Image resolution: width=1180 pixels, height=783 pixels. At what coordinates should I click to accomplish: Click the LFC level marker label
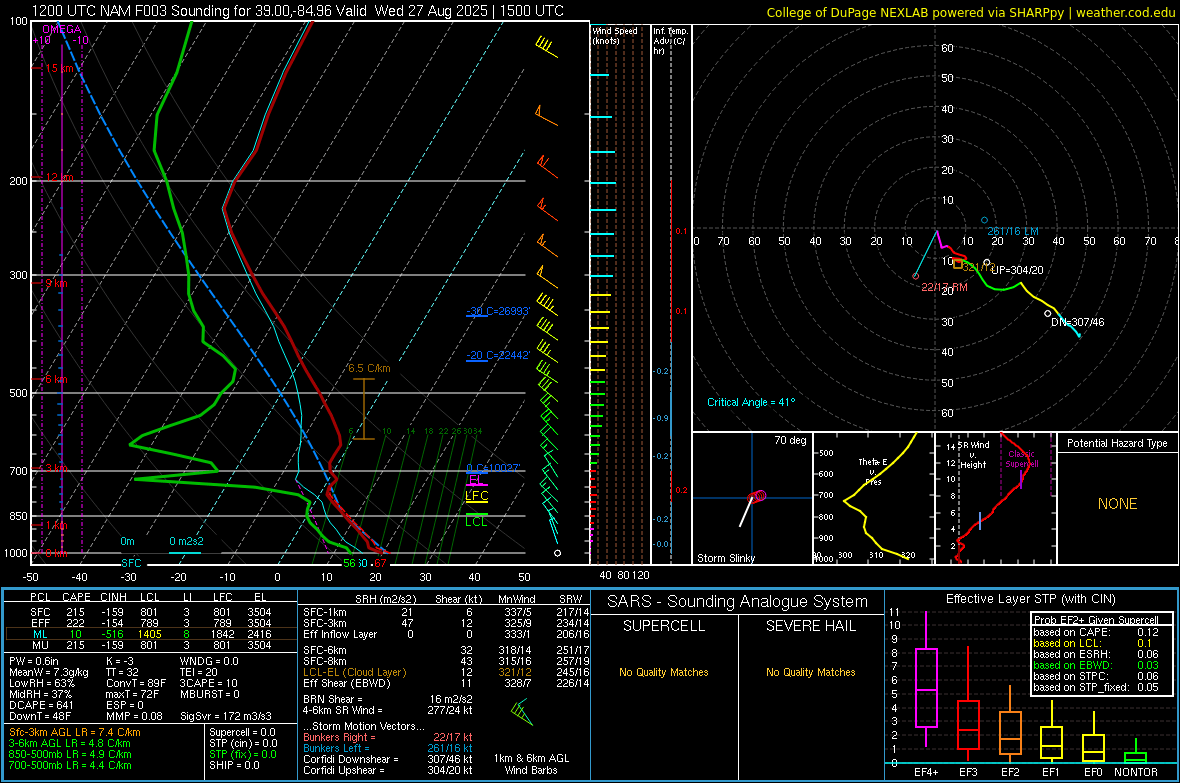[x=476, y=495]
